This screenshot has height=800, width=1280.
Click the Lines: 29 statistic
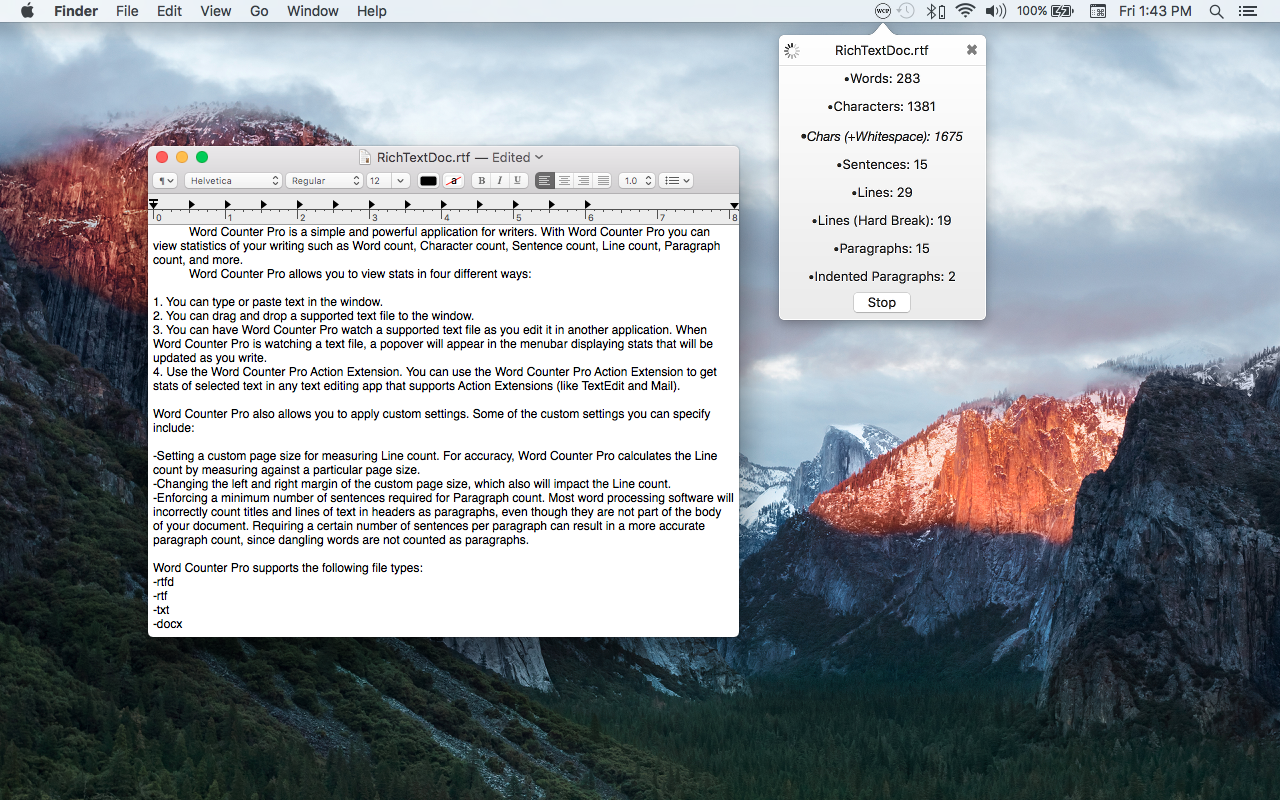[x=882, y=192]
